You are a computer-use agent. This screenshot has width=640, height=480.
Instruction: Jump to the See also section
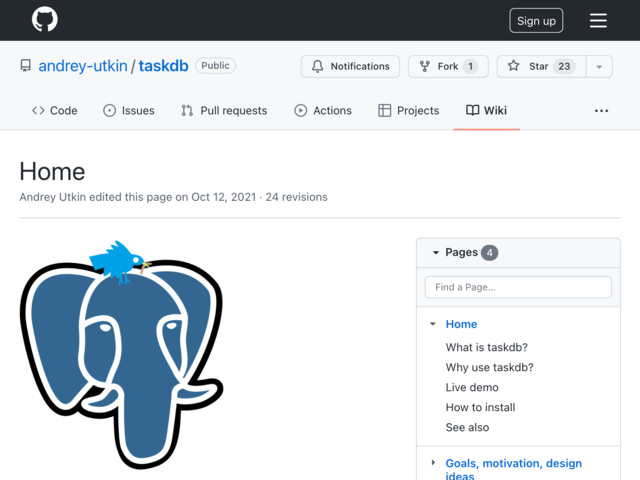467,427
